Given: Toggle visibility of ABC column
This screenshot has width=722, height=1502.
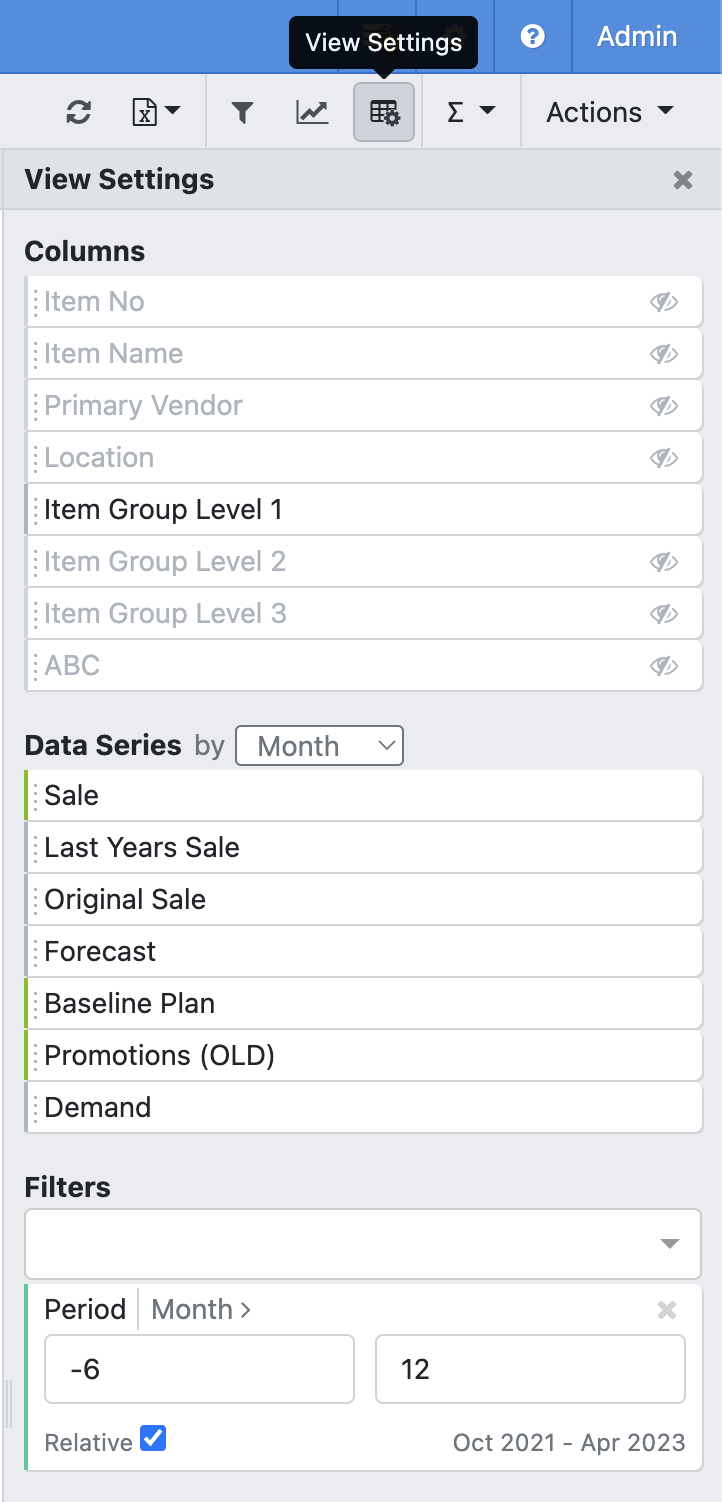Looking at the screenshot, I should pyautogui.click(x=664, y=666).
